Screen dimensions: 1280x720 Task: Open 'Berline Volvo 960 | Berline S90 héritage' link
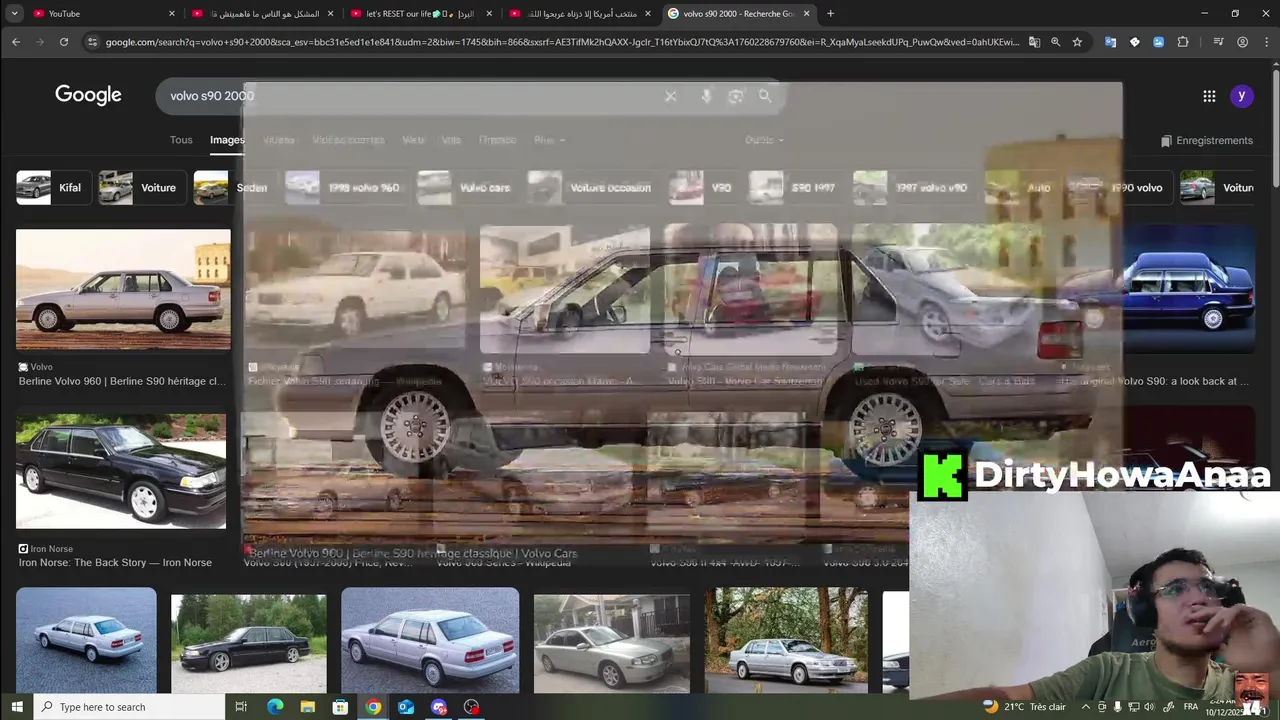[122, 381]
